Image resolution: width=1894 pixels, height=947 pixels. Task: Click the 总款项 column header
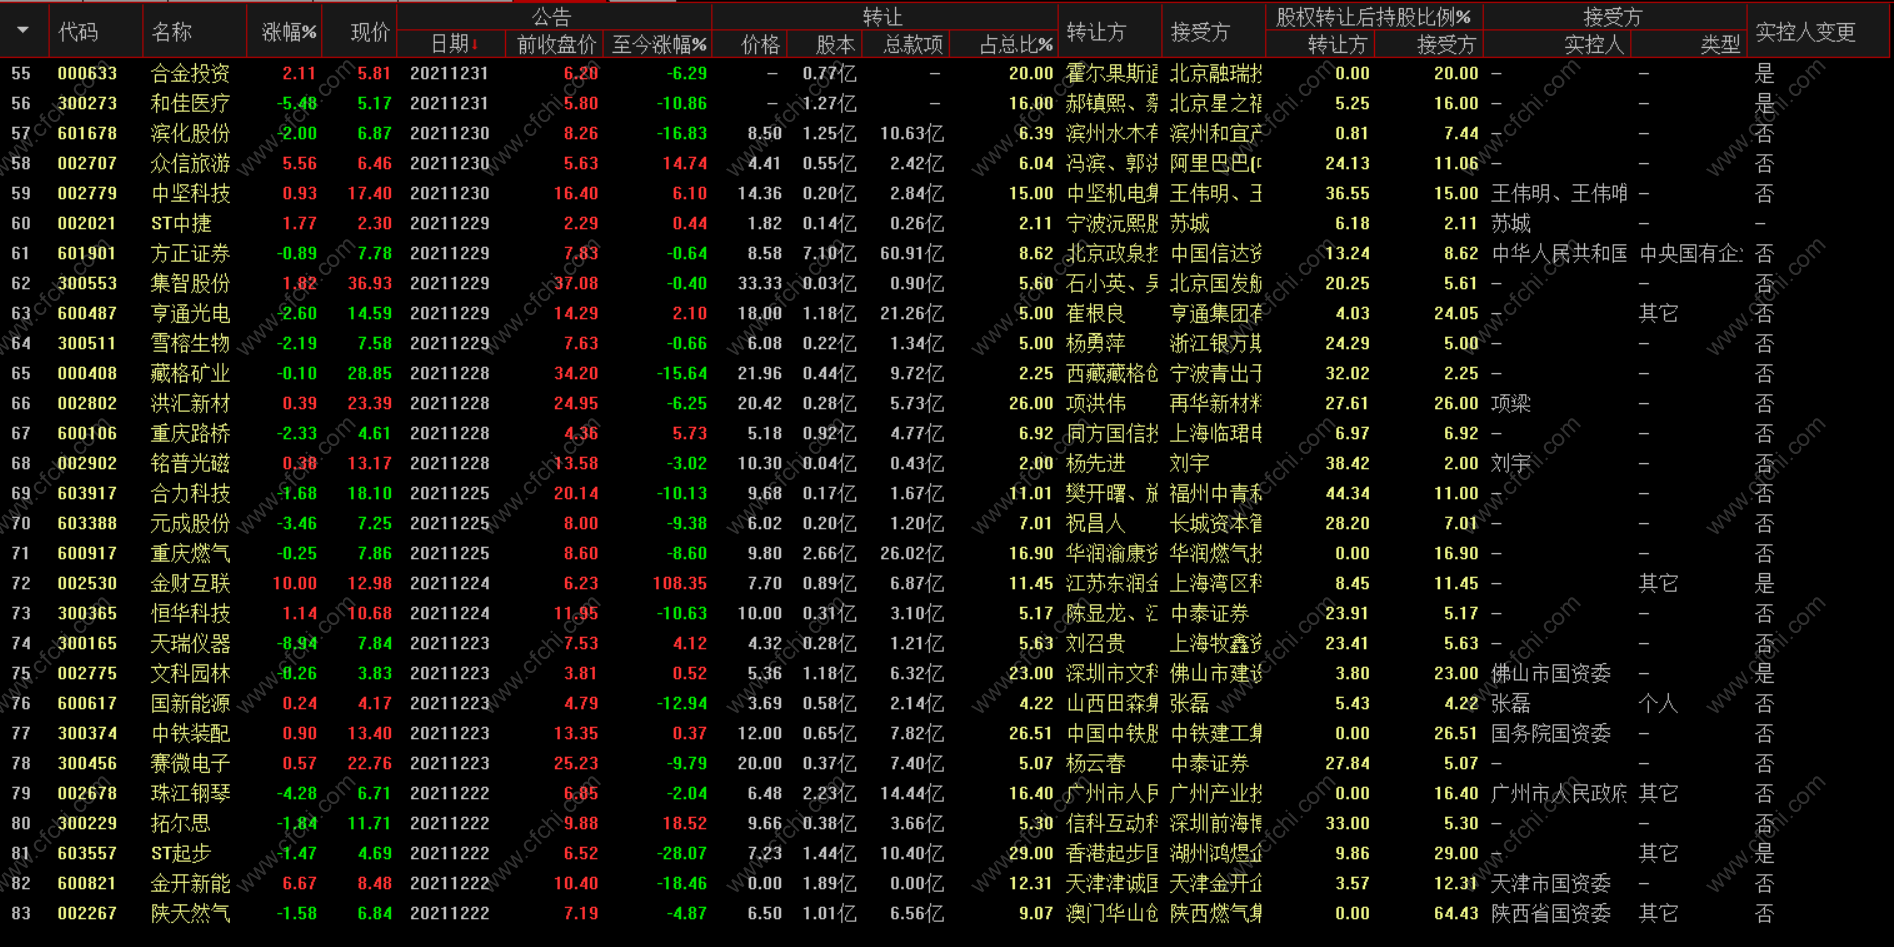coord(913,44)
